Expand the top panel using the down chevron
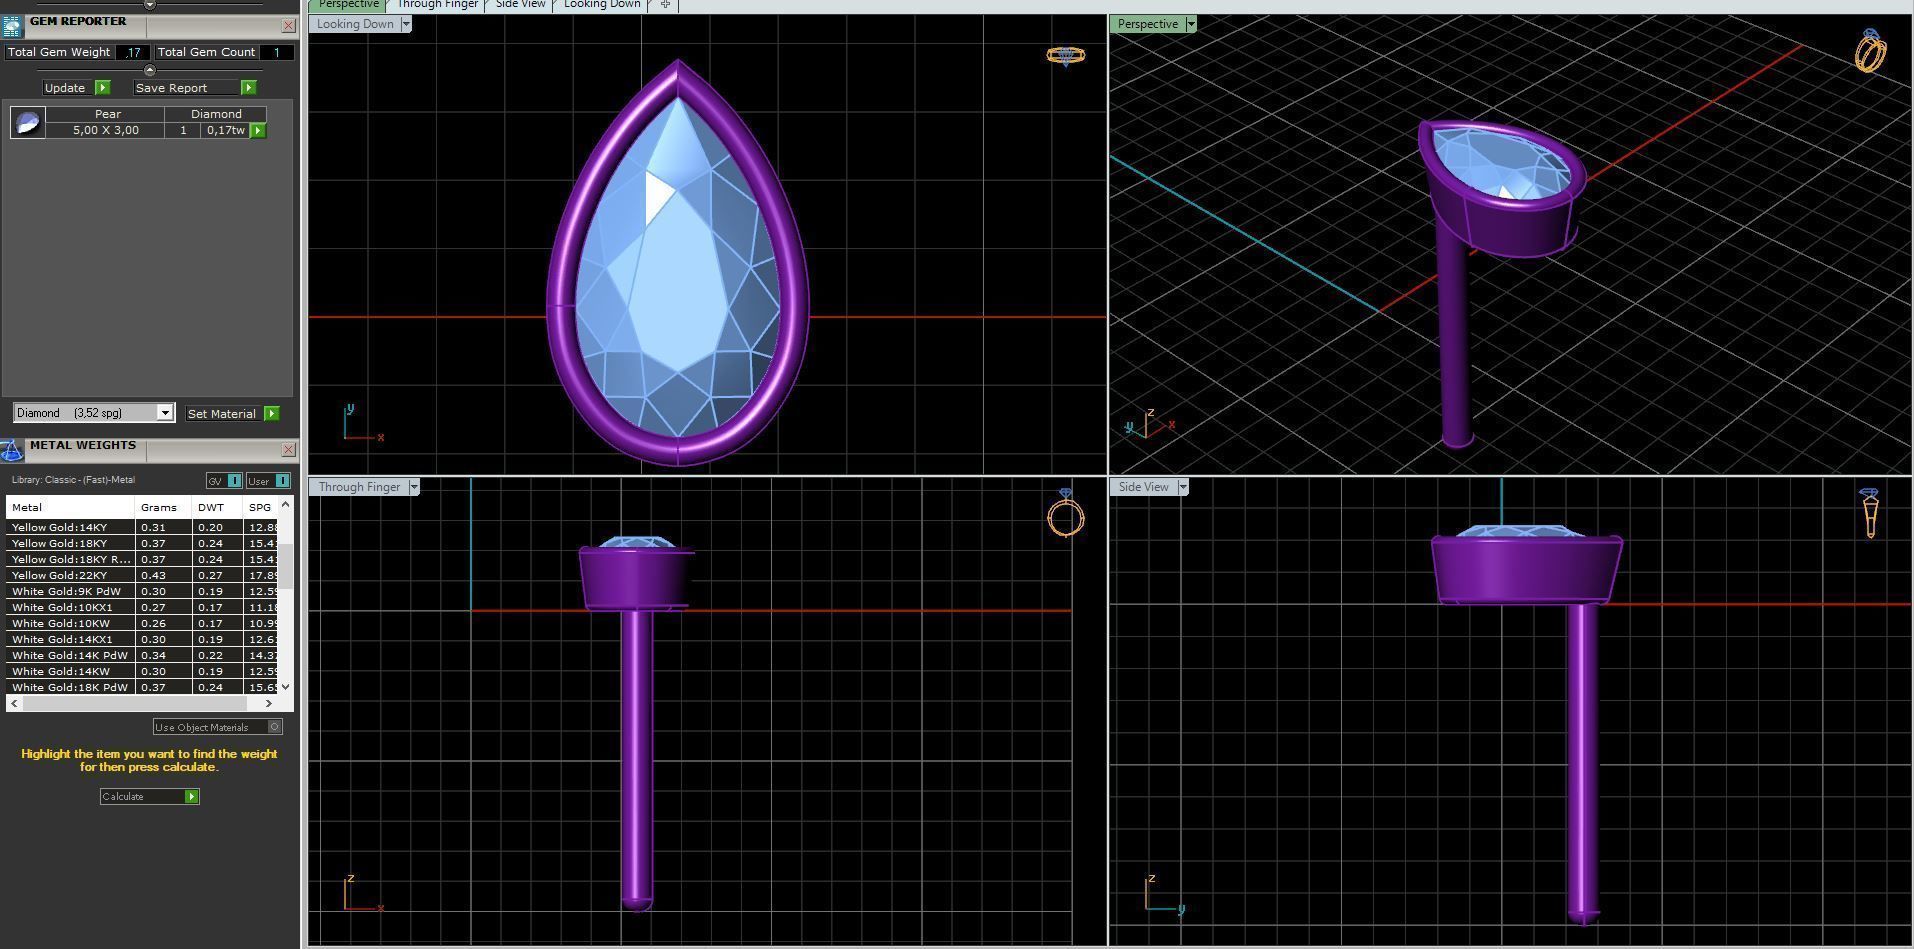 pos(149,5)
